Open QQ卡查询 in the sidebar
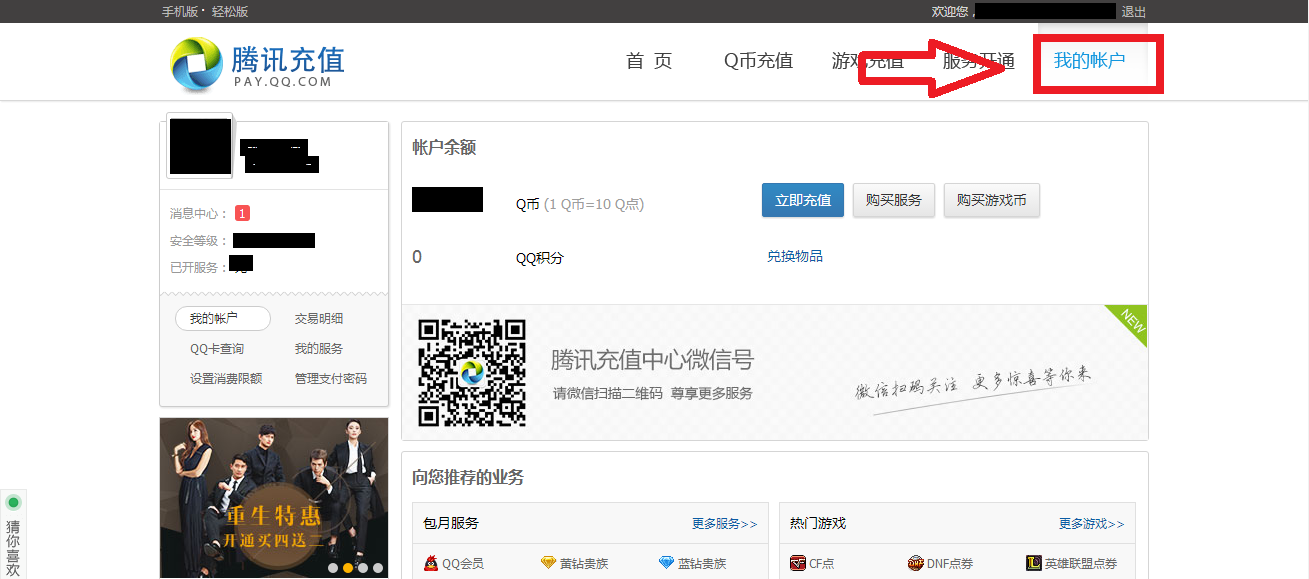Viewport: 1309px width, 579px height. [x=217, y=349]
